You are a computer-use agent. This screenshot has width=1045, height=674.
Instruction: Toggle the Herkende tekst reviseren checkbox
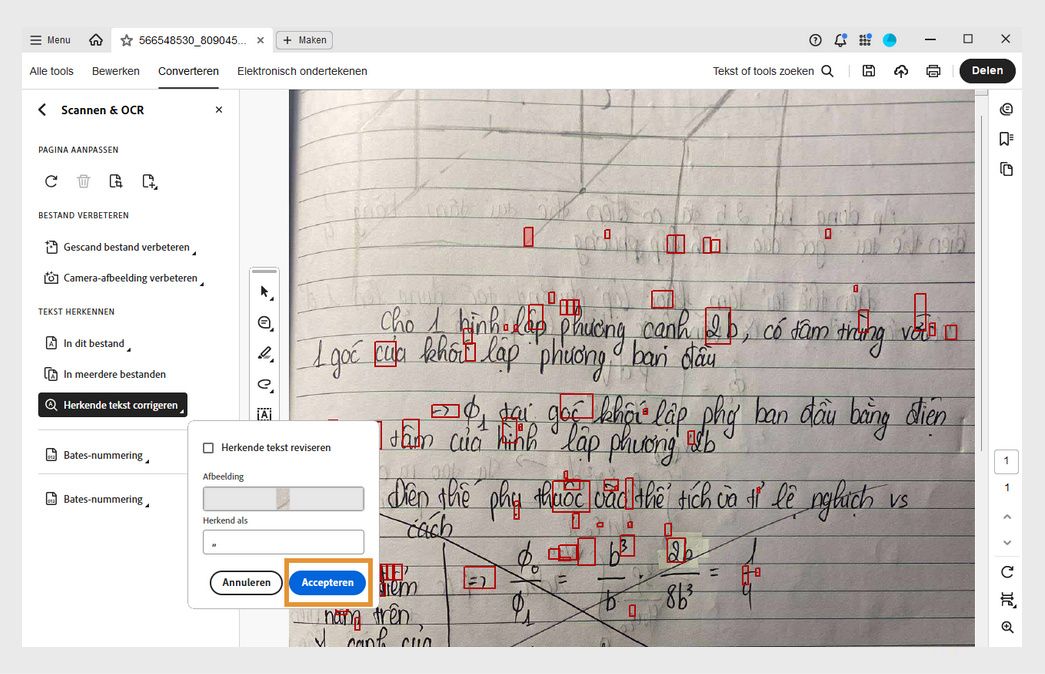(209, 447)
